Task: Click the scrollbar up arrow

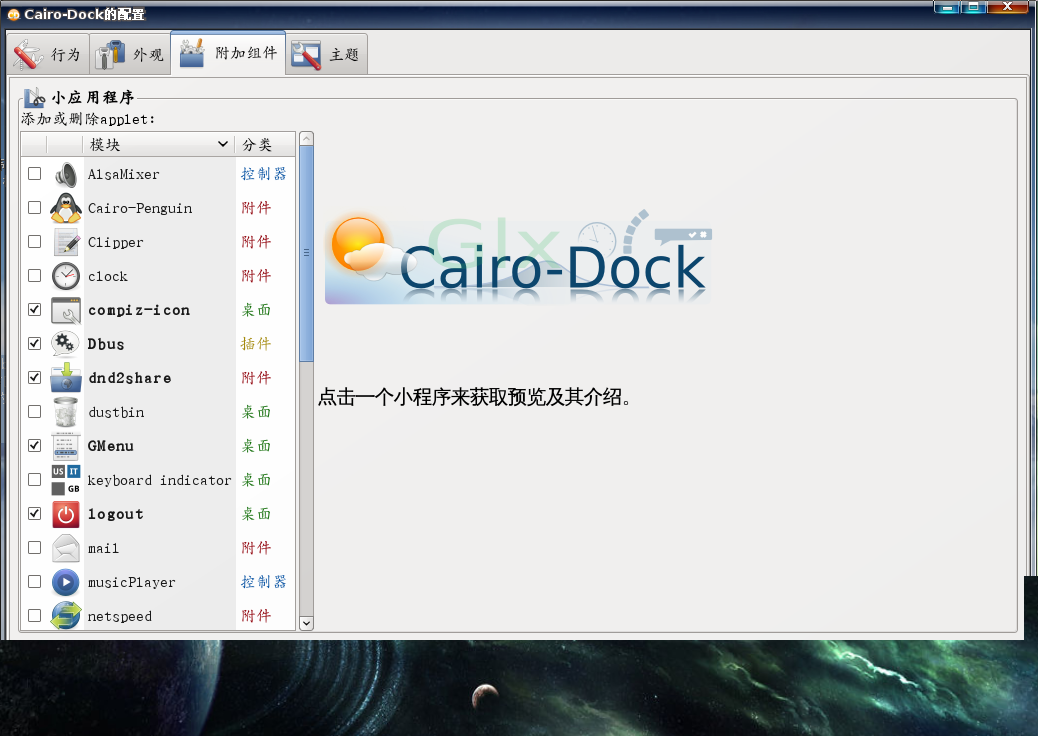Action: tap(307, 138)
